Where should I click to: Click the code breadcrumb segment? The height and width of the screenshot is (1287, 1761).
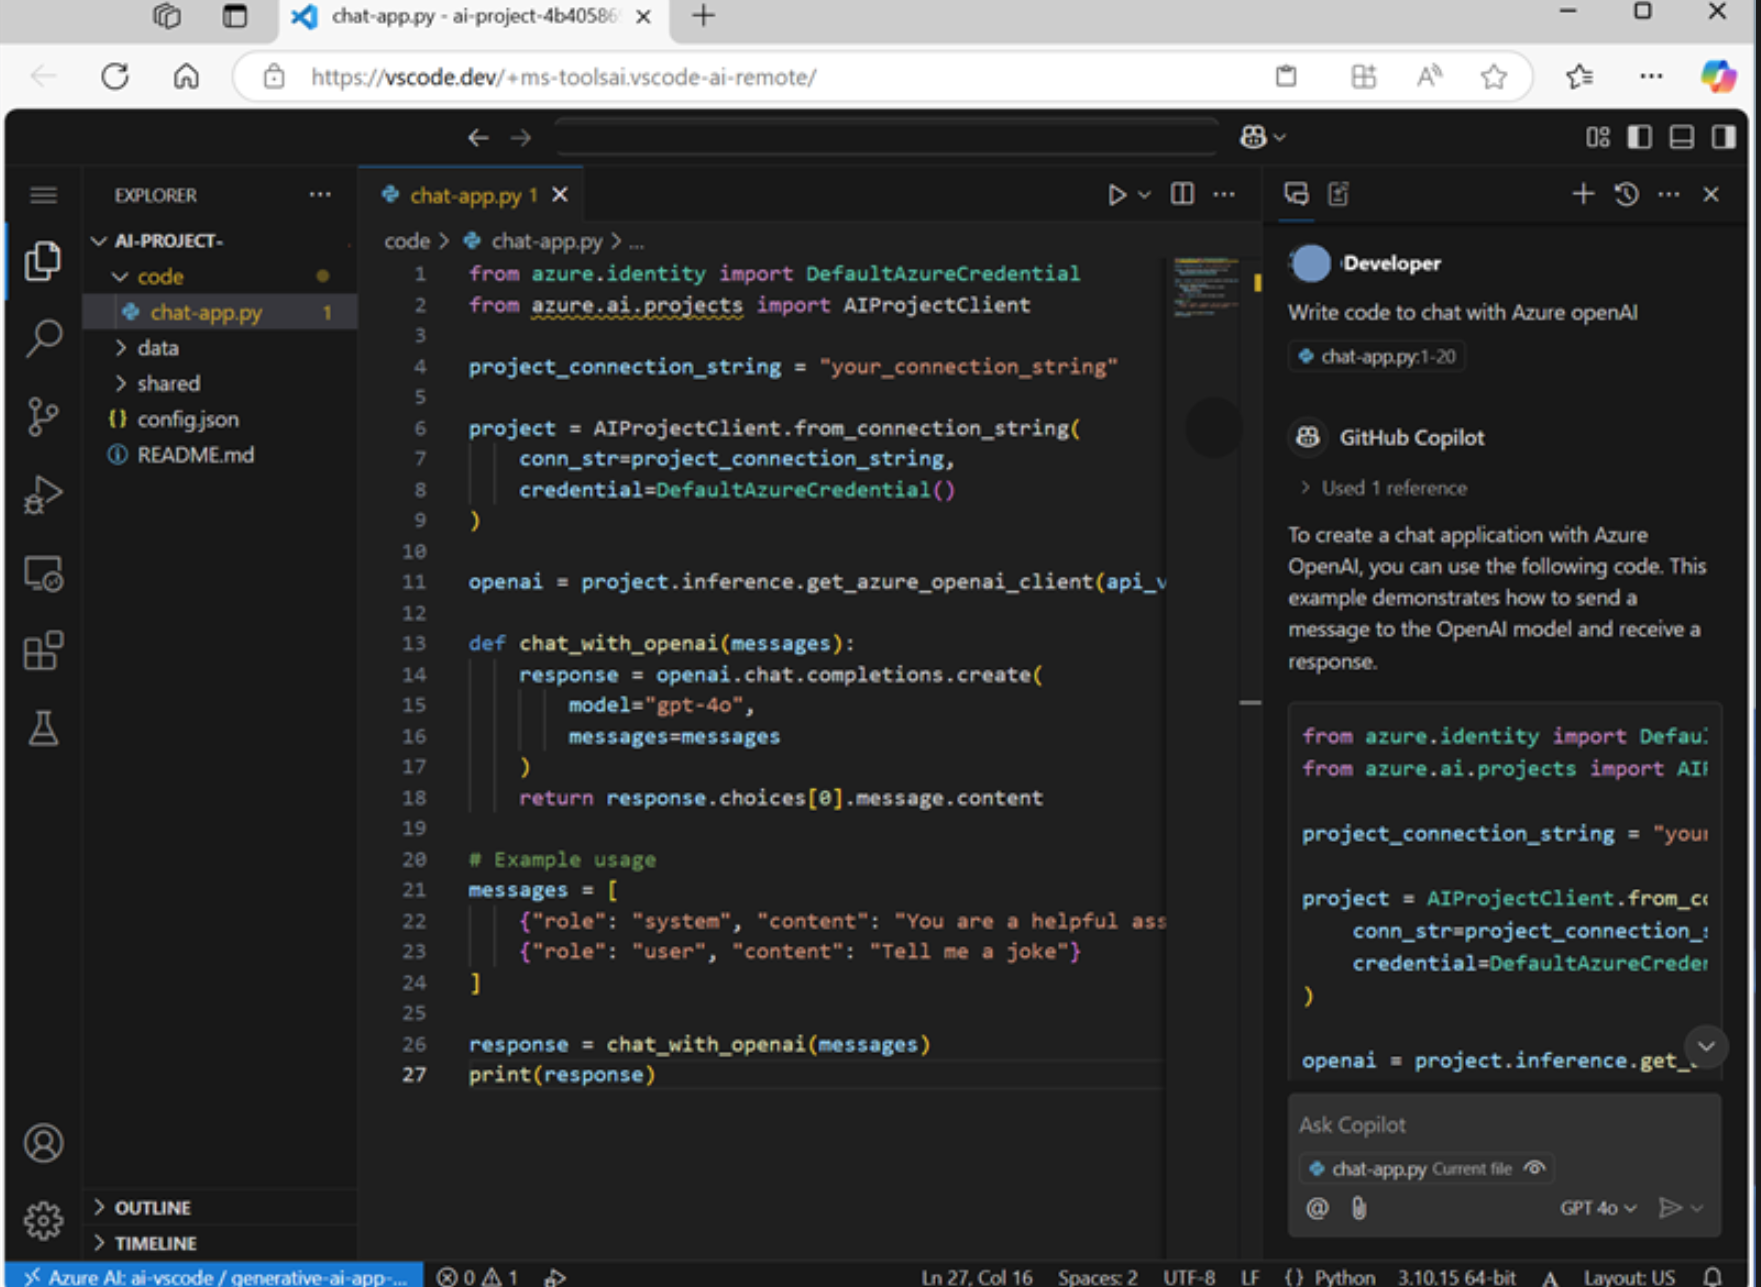click(406, 241)
